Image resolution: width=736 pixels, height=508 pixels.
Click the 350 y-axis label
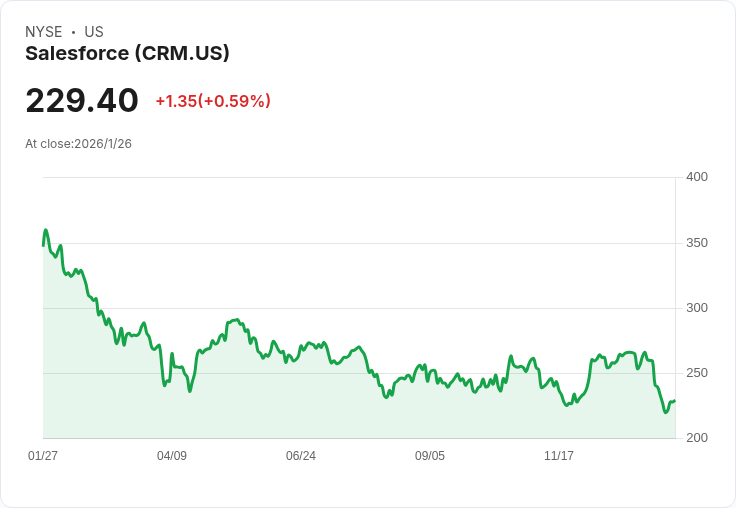(x=697, y=243)
